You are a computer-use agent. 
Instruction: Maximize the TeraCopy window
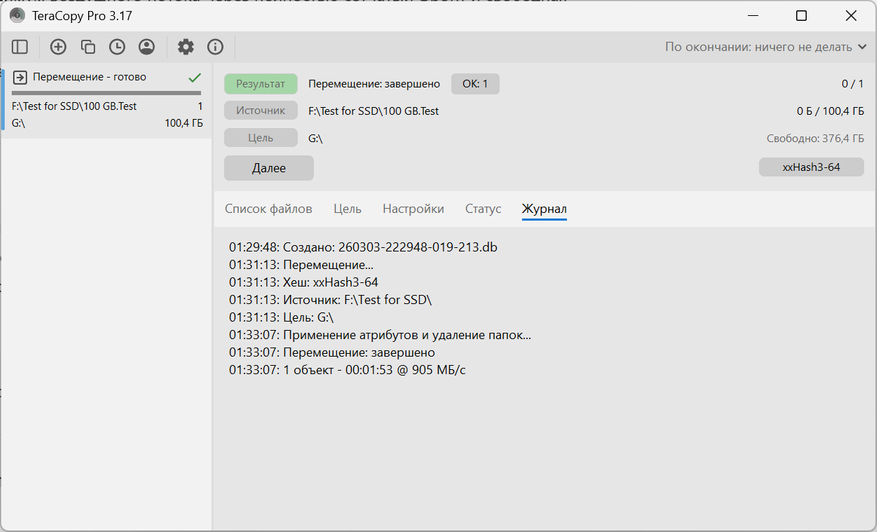[x=801, y=16]
